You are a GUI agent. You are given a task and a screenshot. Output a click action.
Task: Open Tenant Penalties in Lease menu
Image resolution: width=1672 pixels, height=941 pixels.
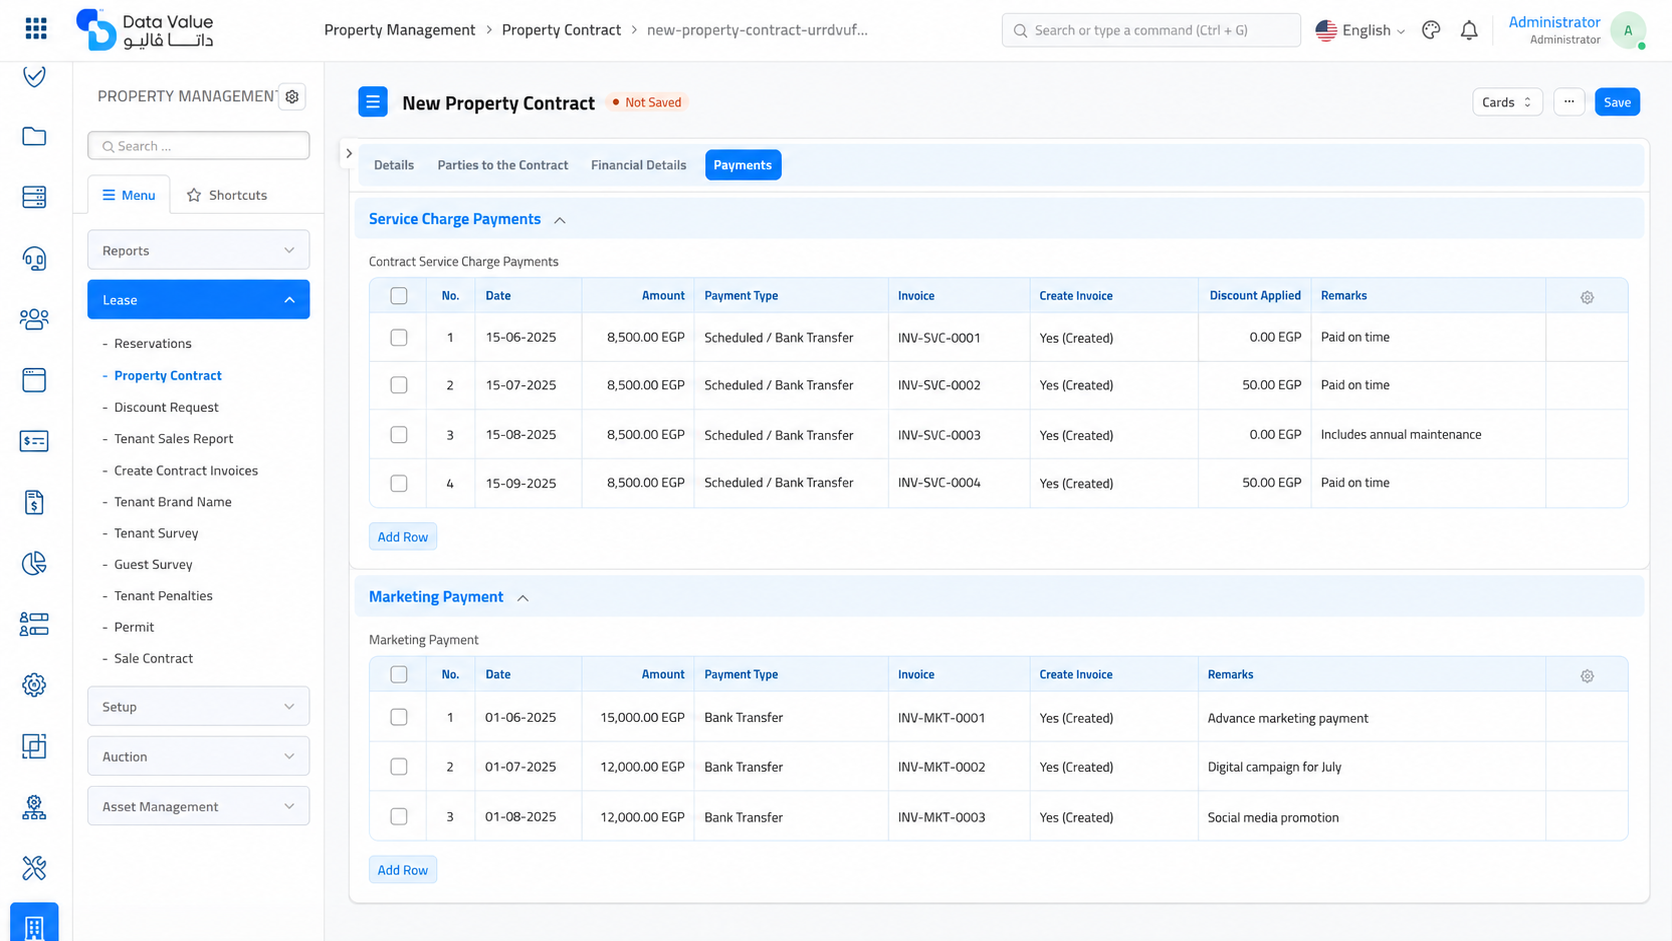click(163, 596)
